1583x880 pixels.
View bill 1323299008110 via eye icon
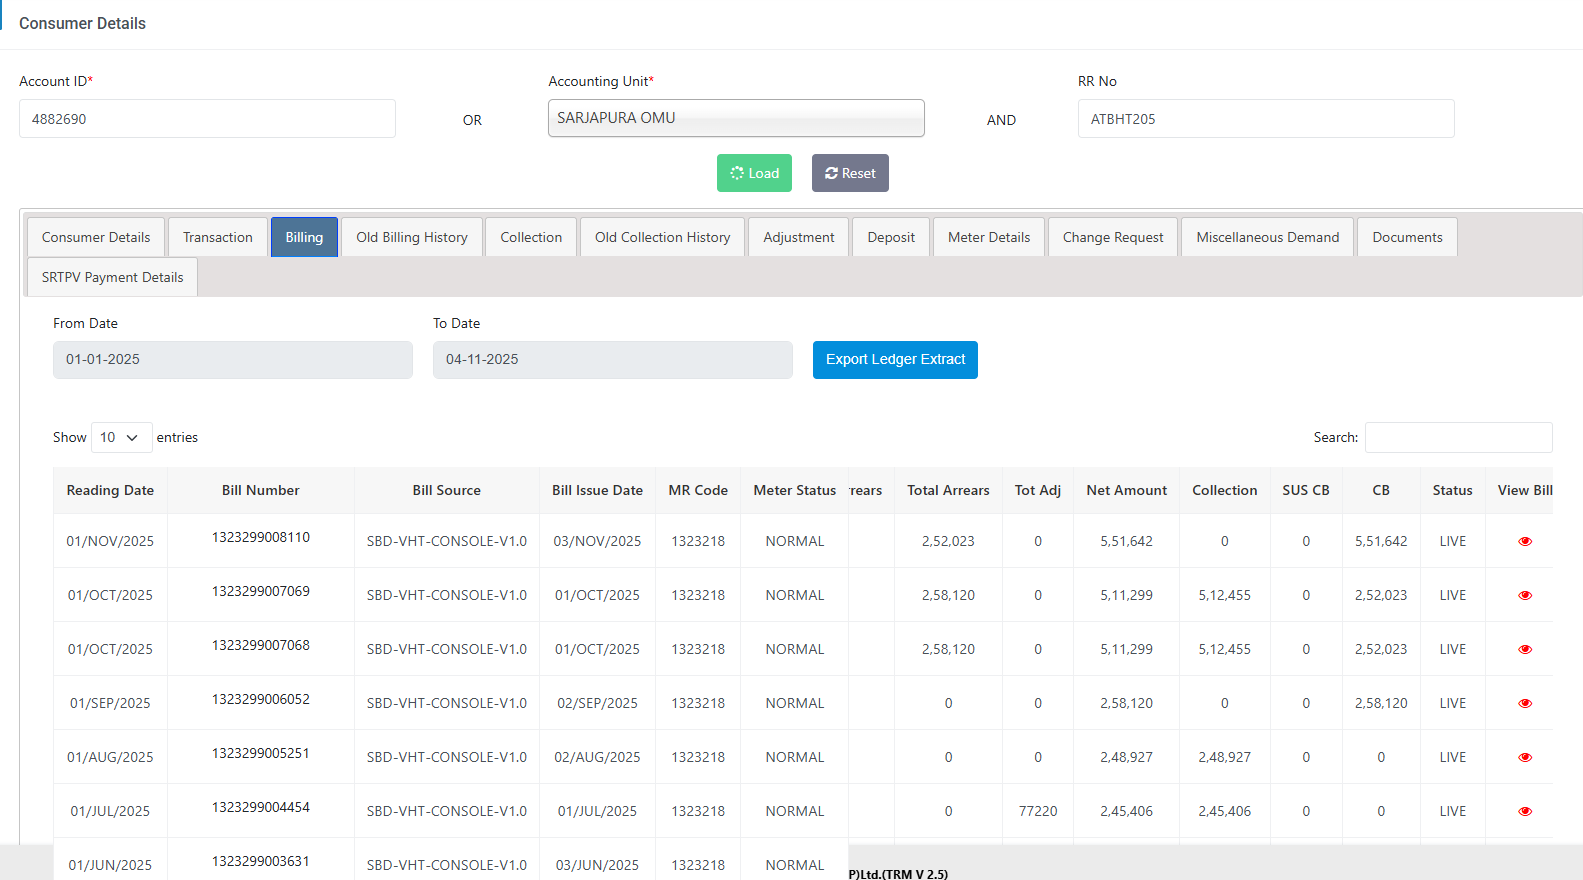(1524, 541)
